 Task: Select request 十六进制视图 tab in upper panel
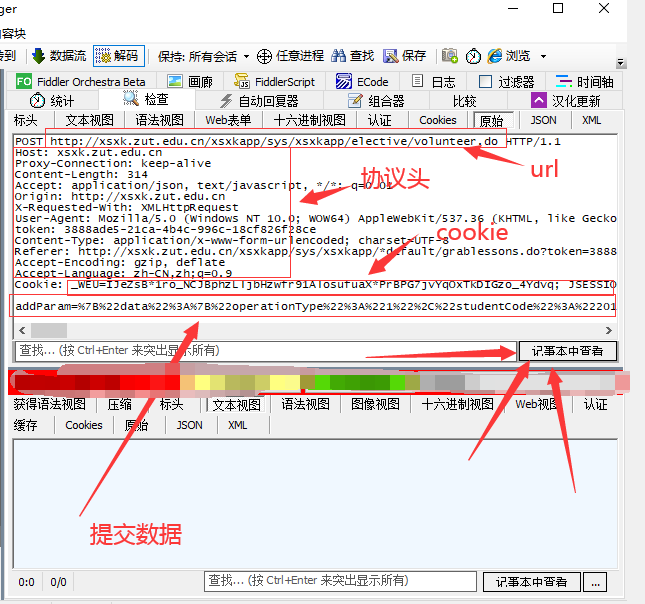309,120
